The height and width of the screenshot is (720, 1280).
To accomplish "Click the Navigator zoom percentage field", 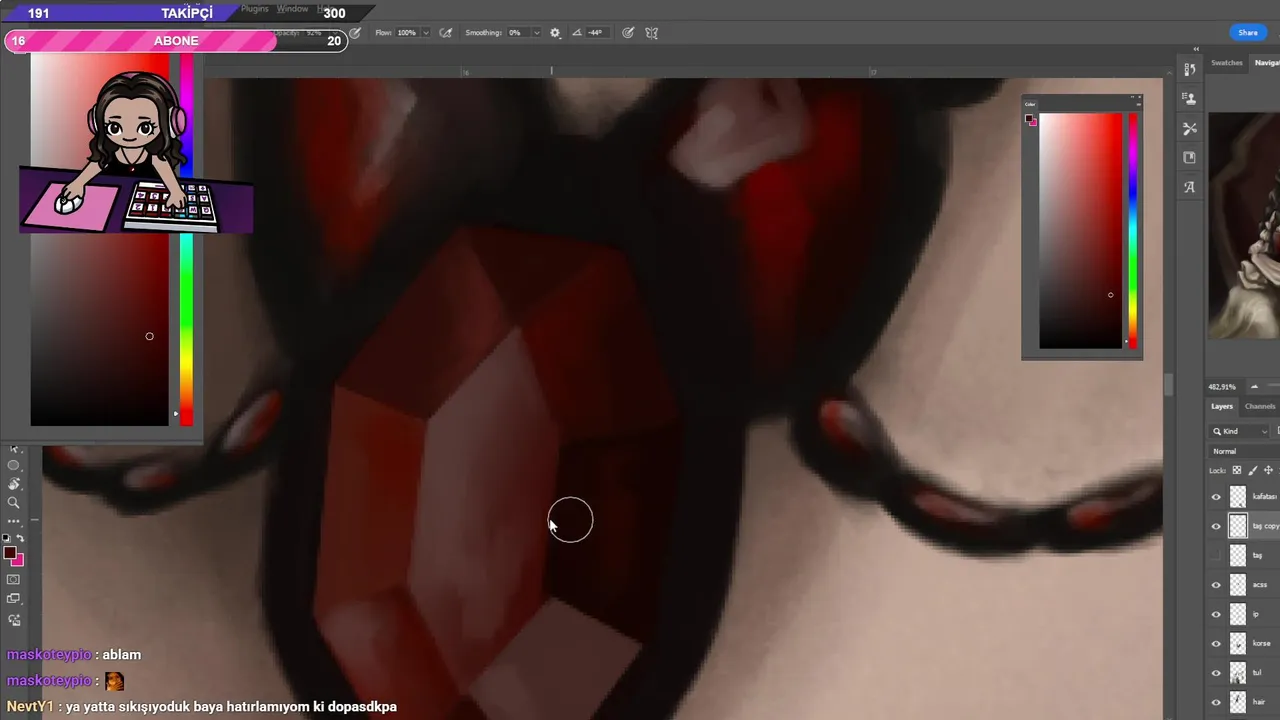I will [1222, 387].
